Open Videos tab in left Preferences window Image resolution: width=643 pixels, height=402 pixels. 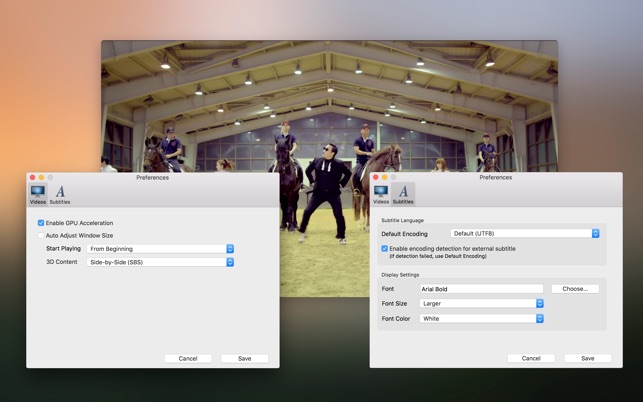(x=38, y=194)
